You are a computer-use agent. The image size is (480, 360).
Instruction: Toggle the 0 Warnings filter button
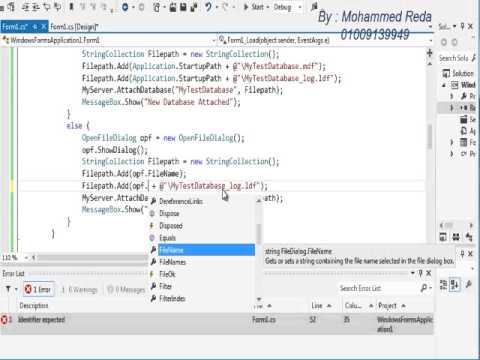coord(79,290)
